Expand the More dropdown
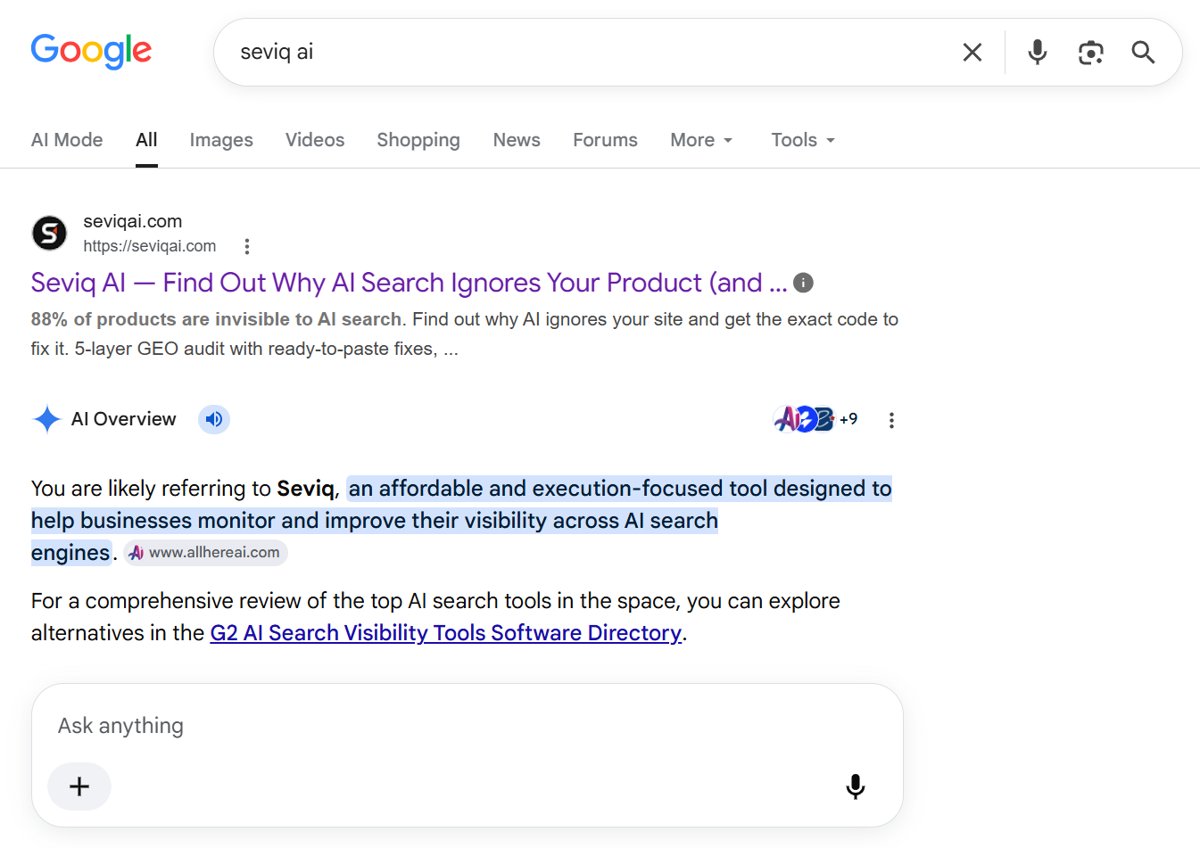 pyautogui.click(x=702, y=140)
